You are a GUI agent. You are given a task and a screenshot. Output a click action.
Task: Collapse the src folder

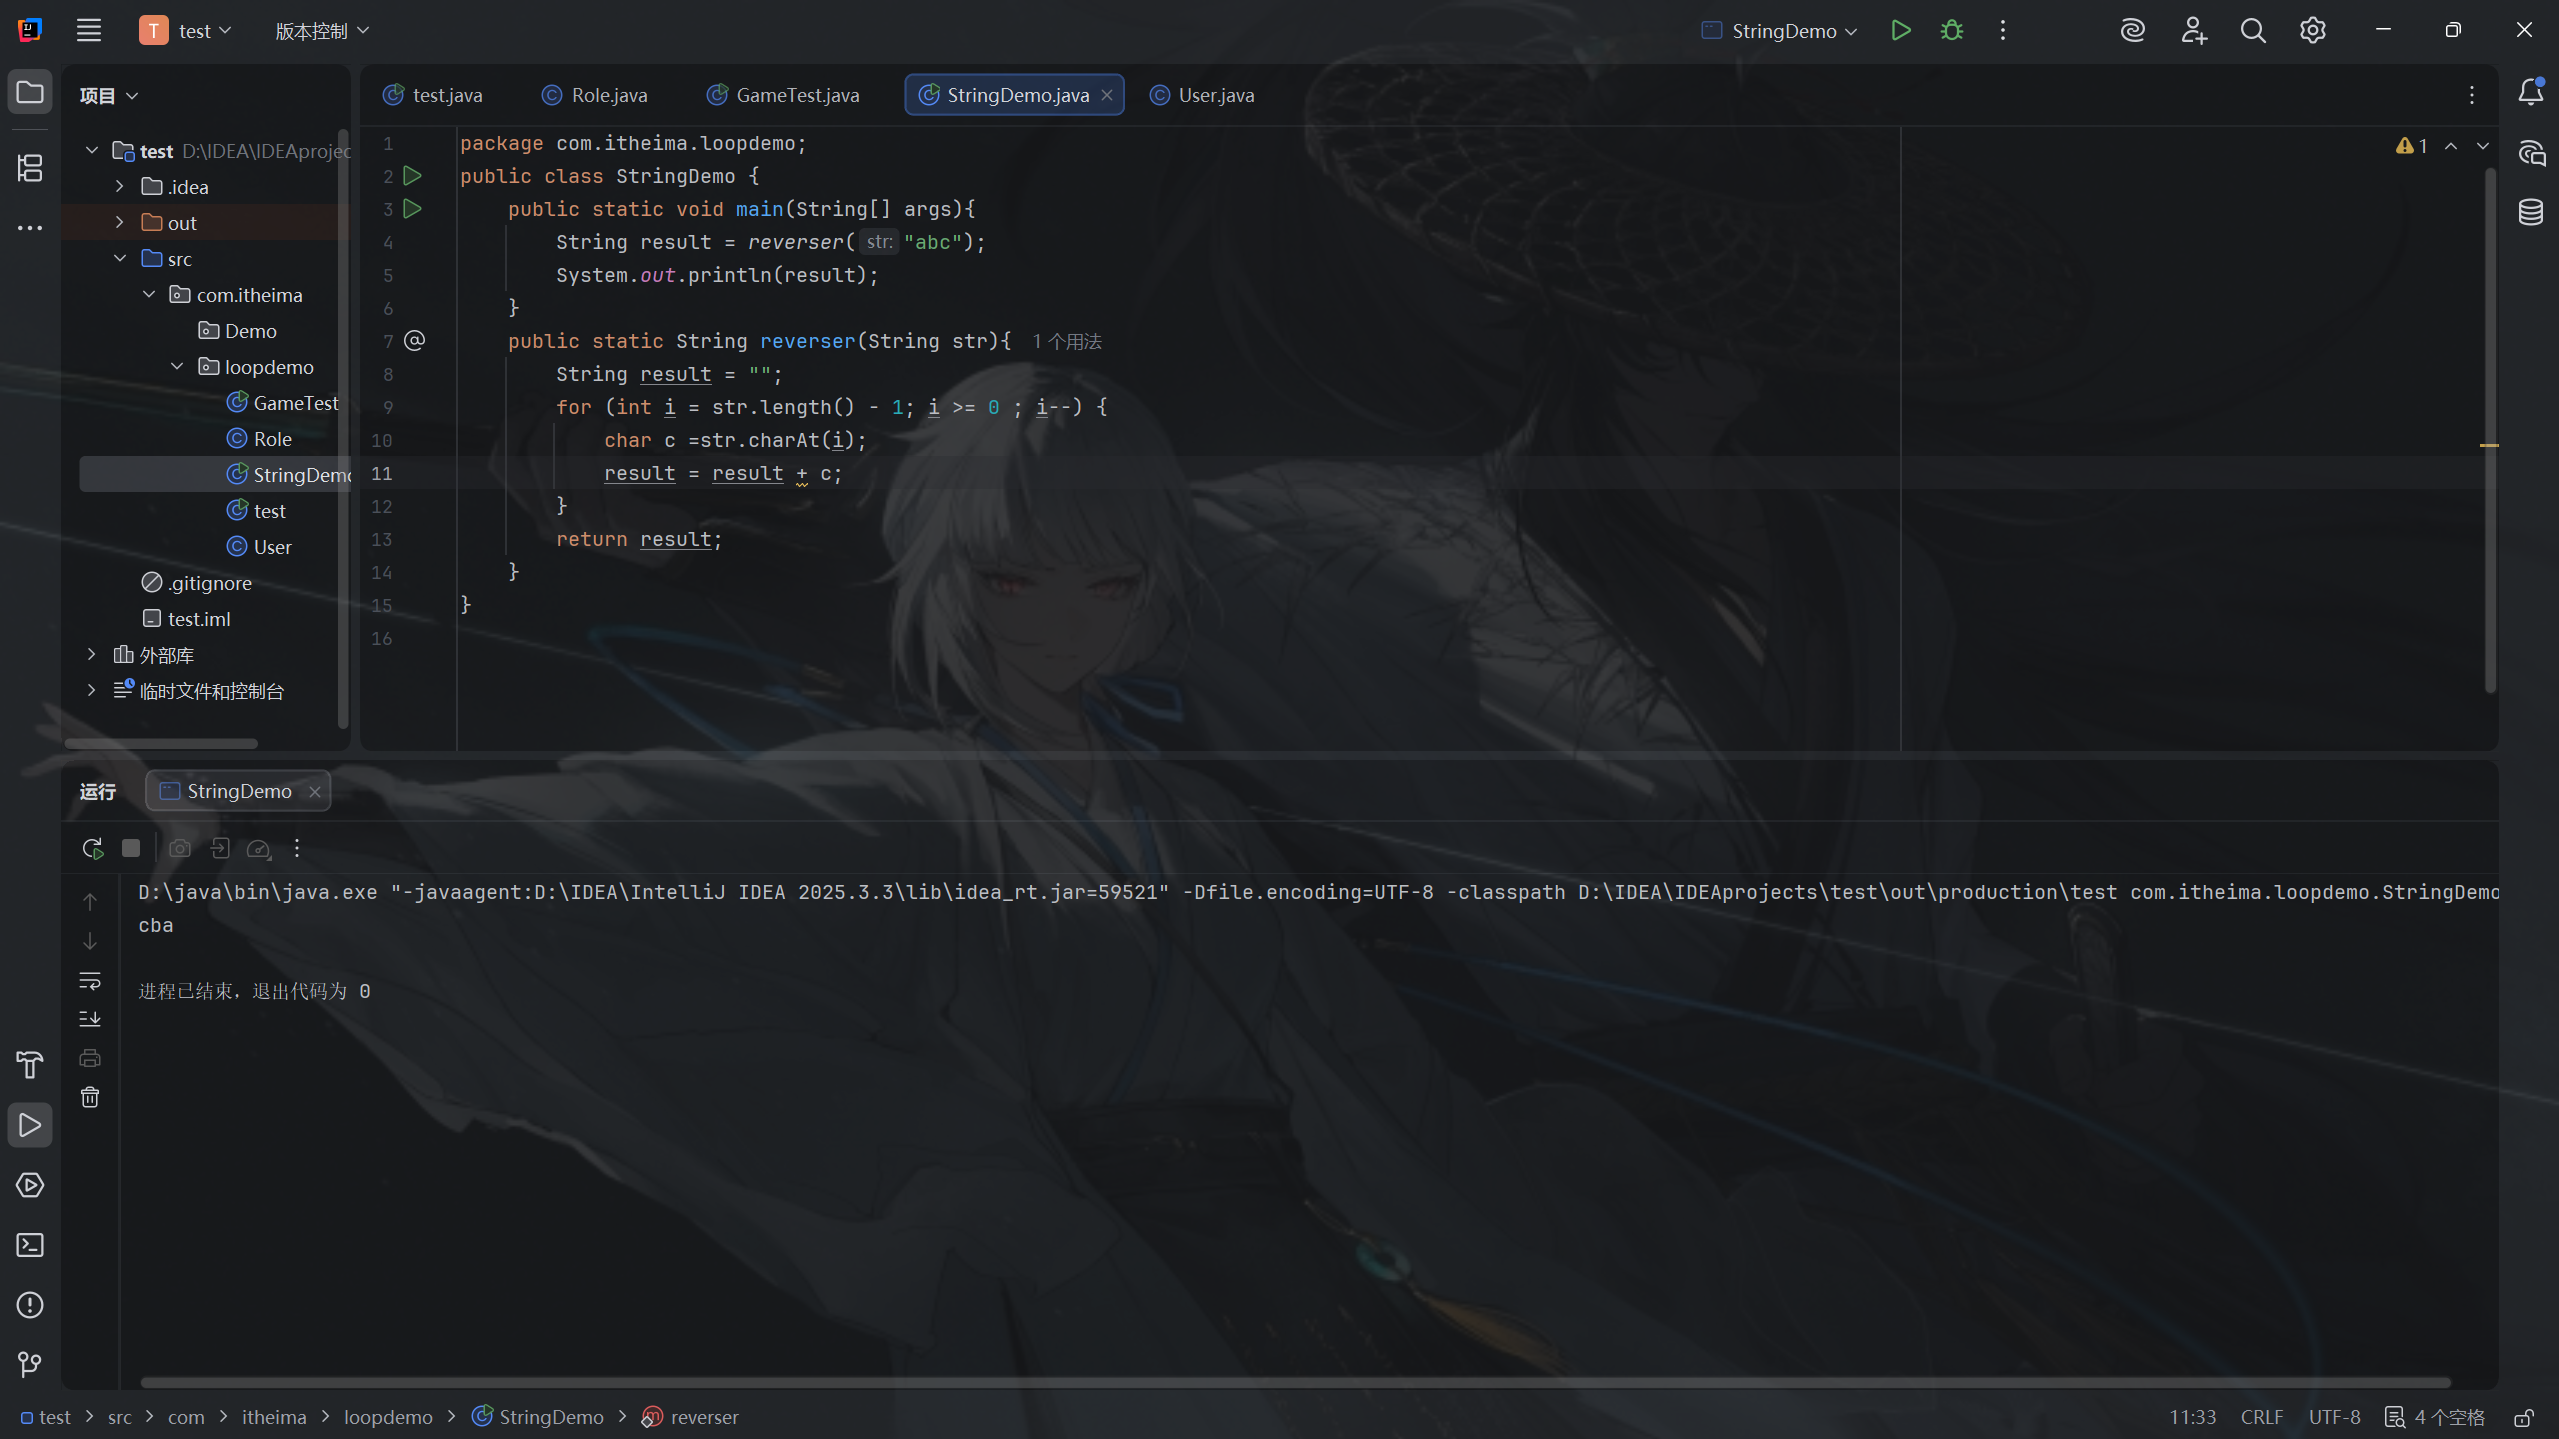tap(120, 259)
